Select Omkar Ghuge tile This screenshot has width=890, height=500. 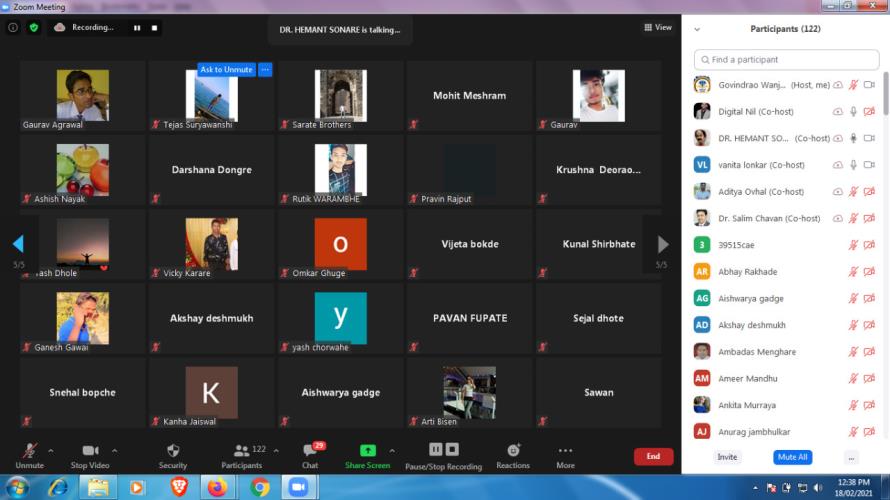click(x=340, y=244)
